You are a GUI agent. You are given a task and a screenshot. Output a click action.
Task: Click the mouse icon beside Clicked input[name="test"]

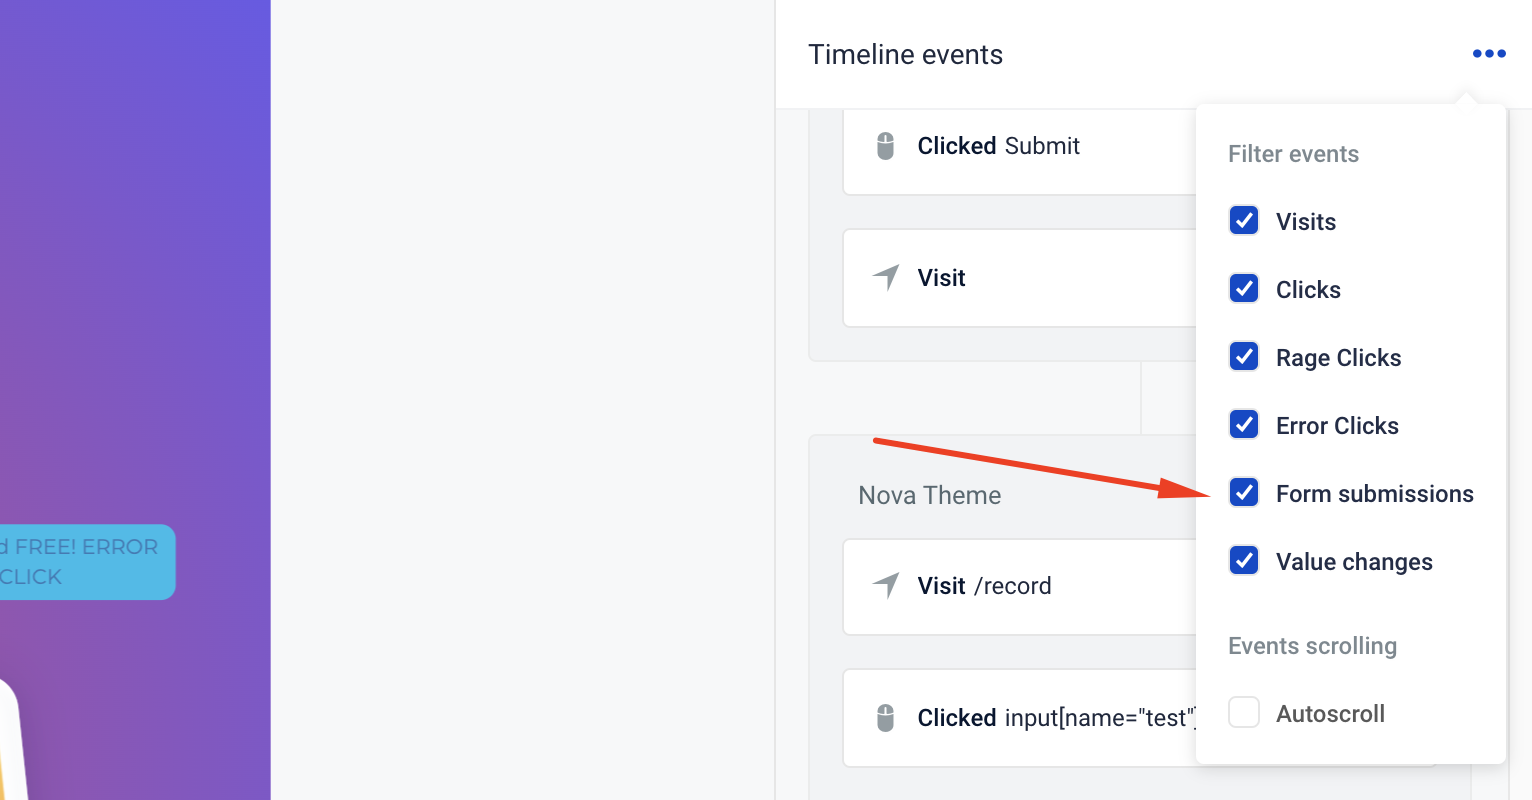click(885, 718)
